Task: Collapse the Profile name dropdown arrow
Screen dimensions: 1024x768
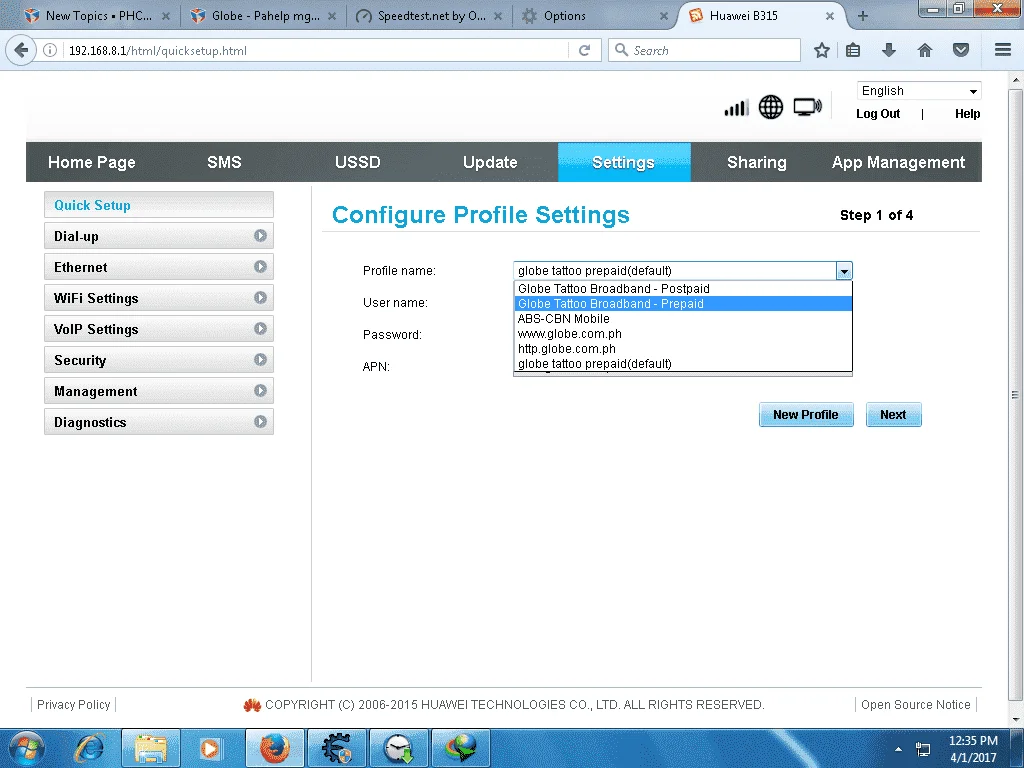Action: click(844, 271)
